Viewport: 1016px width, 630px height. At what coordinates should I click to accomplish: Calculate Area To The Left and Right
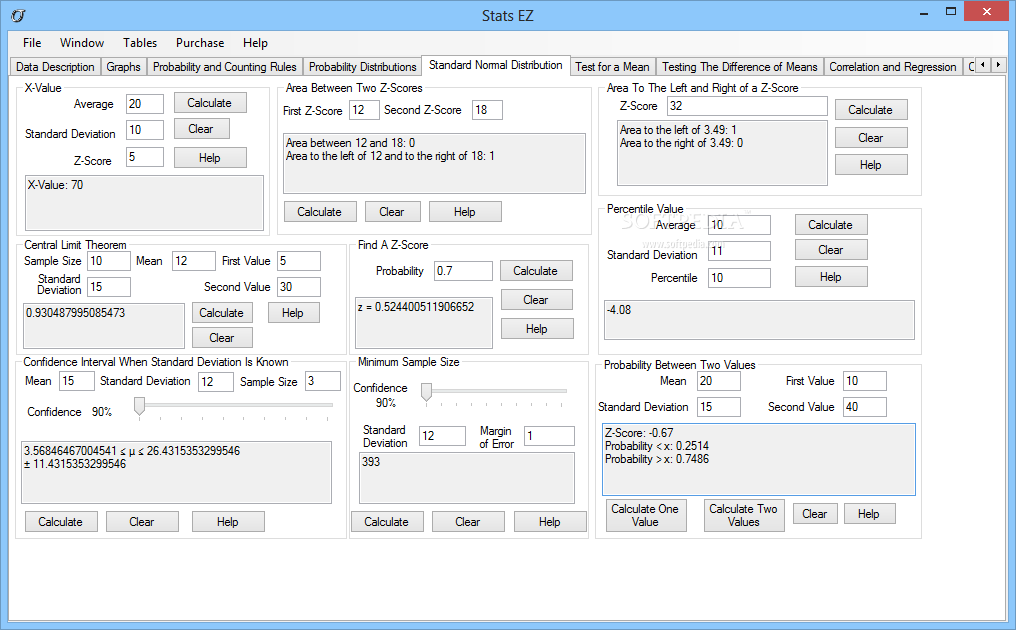click(871, 110)
